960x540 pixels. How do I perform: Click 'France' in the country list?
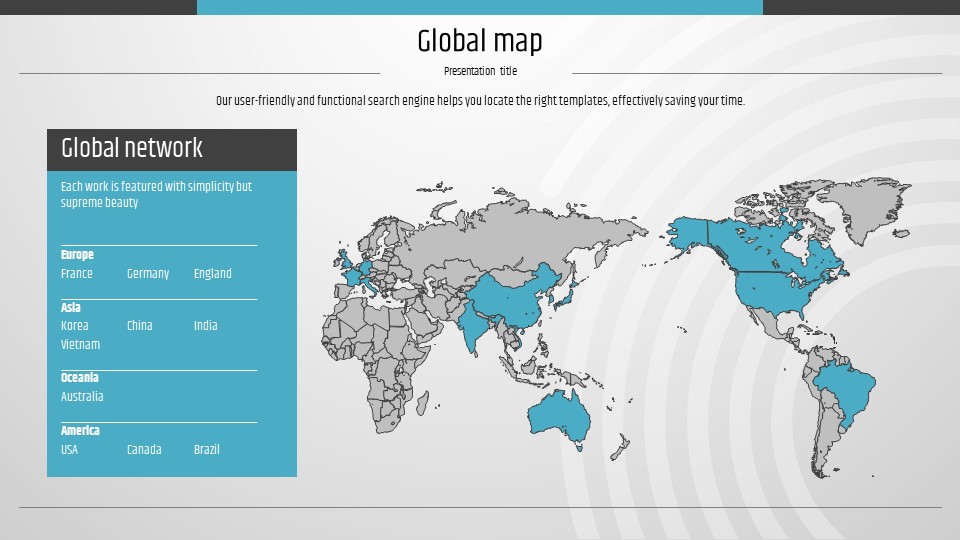(x=77, y=274)
